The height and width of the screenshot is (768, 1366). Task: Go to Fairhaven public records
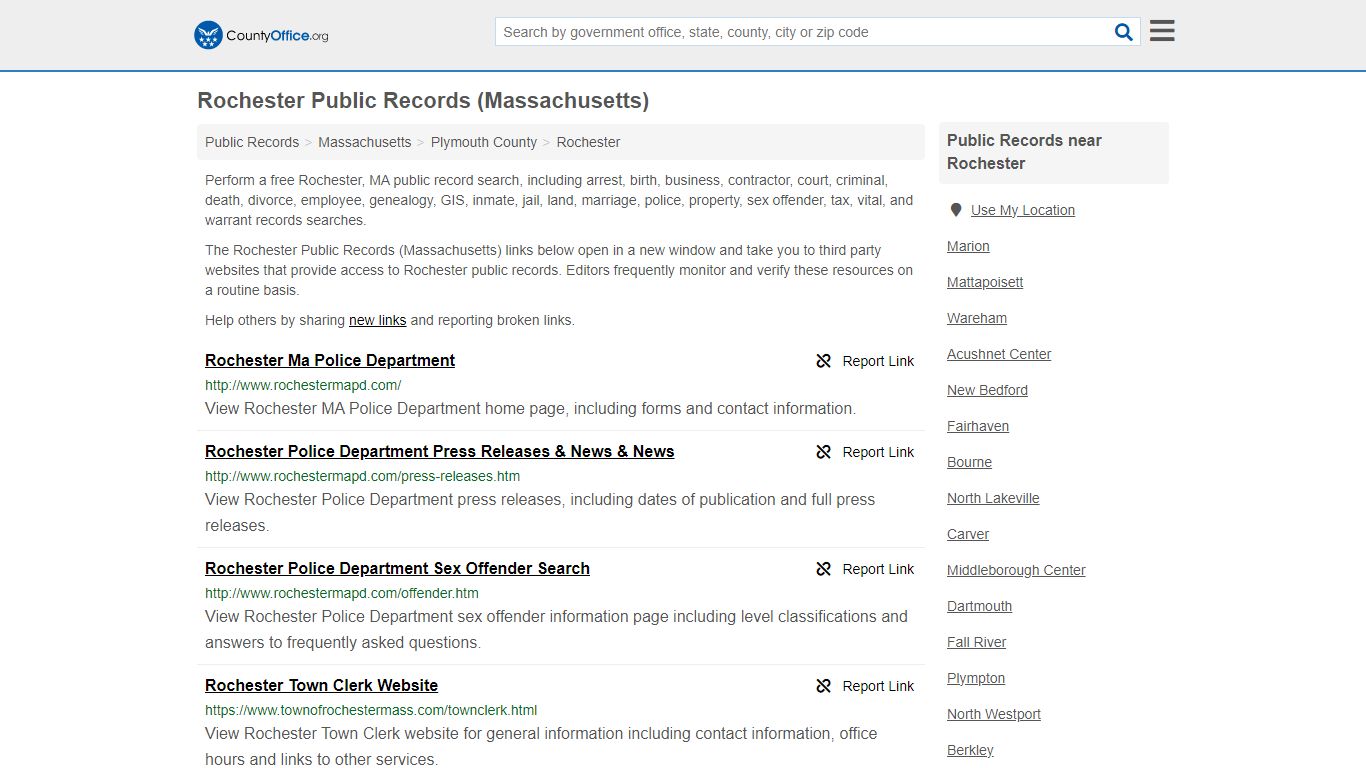978,426
